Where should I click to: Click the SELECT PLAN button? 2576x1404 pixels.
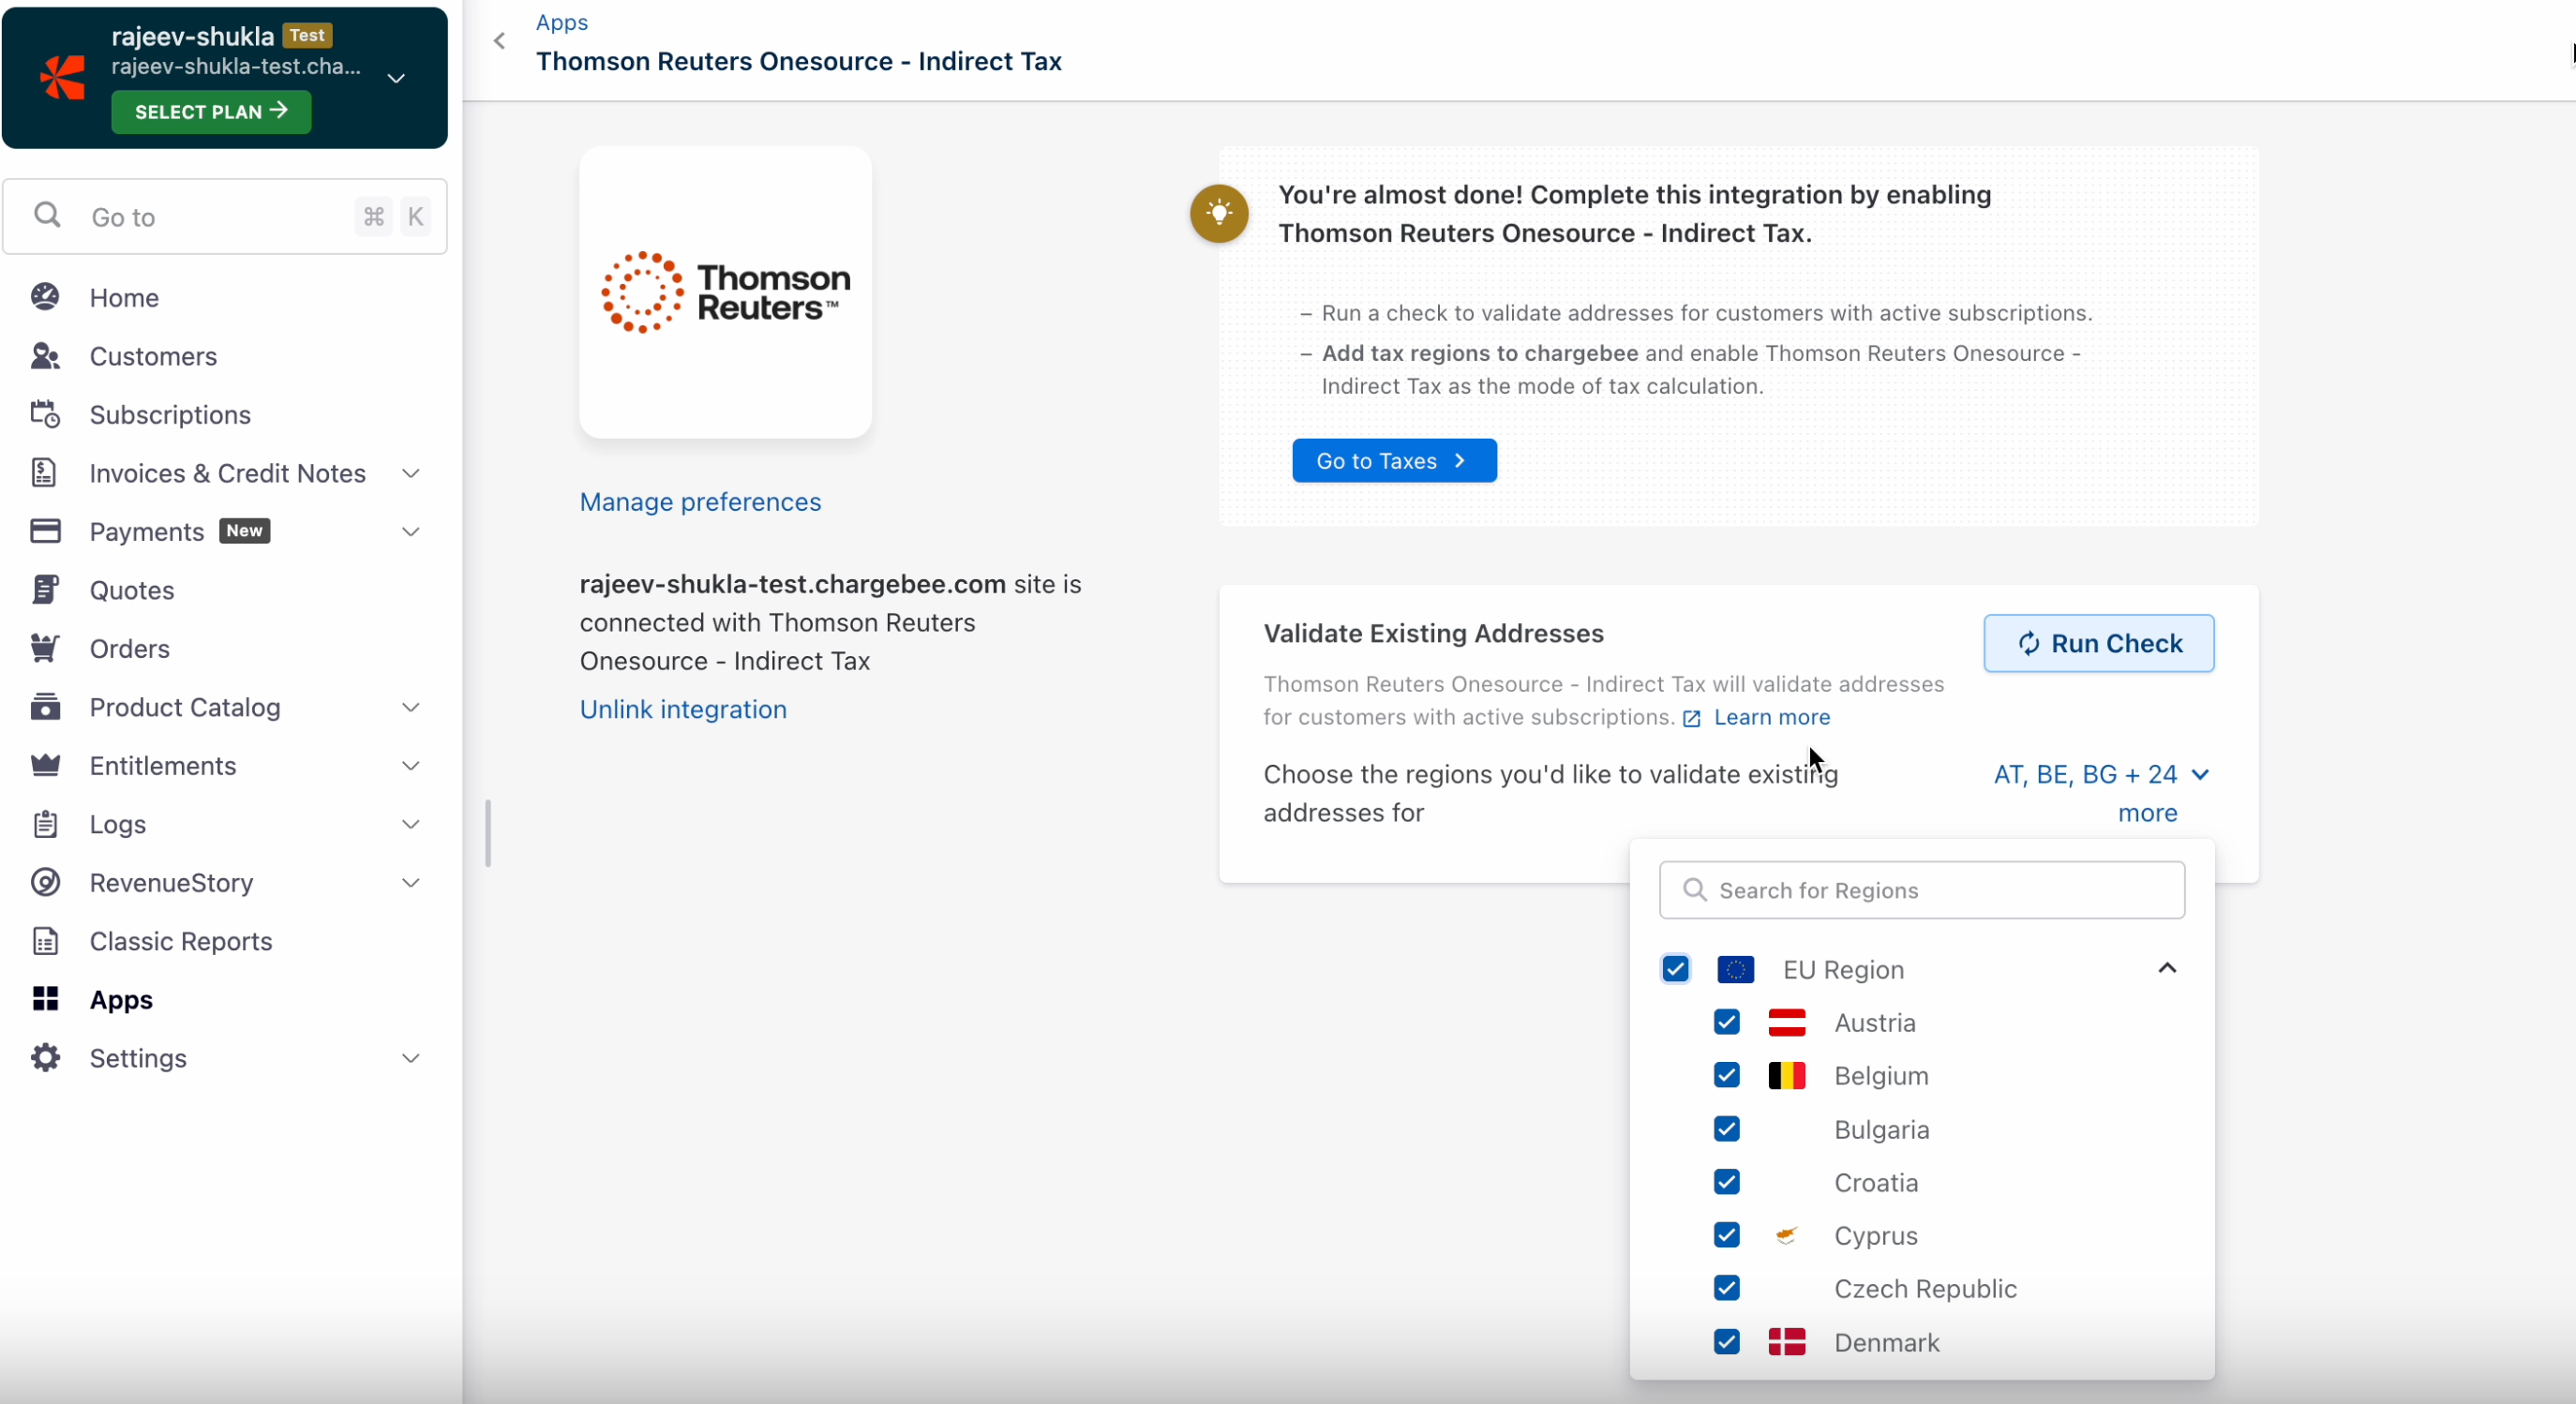click(x=211, y=111)
